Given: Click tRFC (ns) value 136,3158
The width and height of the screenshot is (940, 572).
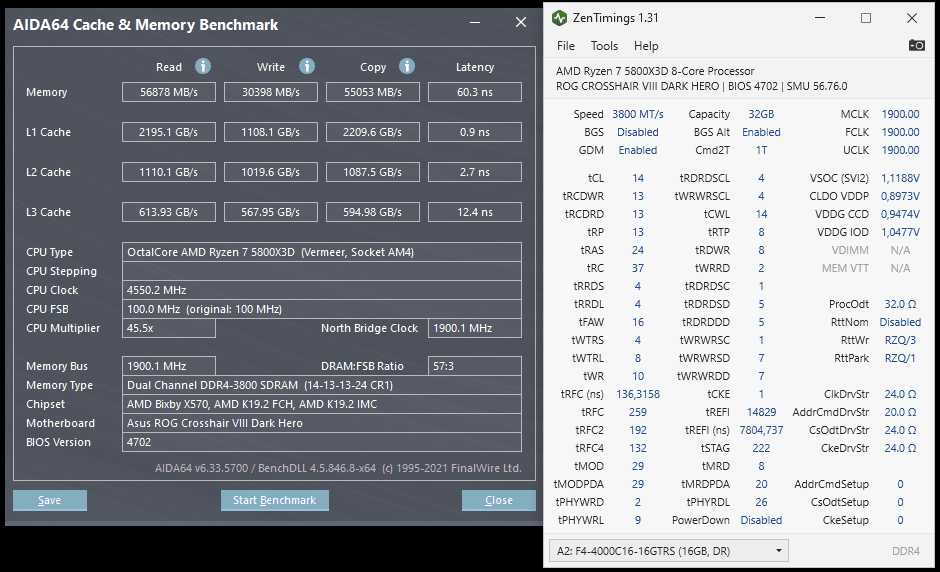Looking at the screenshot, I should pyautogui.click(x=638, y=394).
